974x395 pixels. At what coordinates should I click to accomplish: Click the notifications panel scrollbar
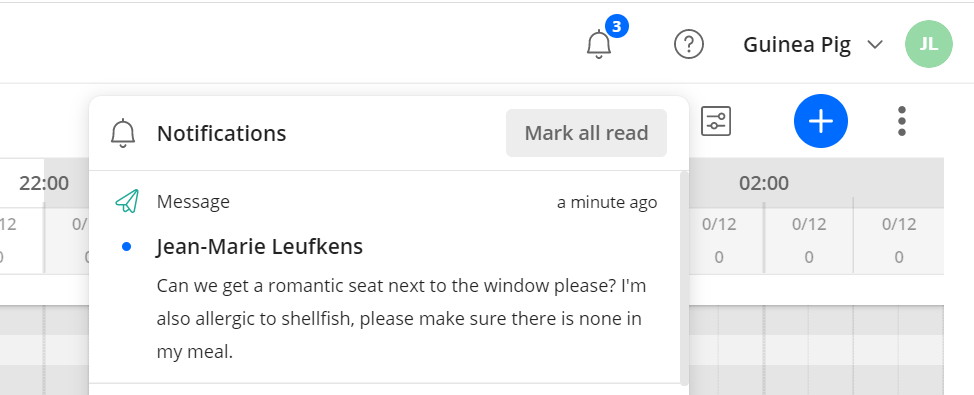684,278
